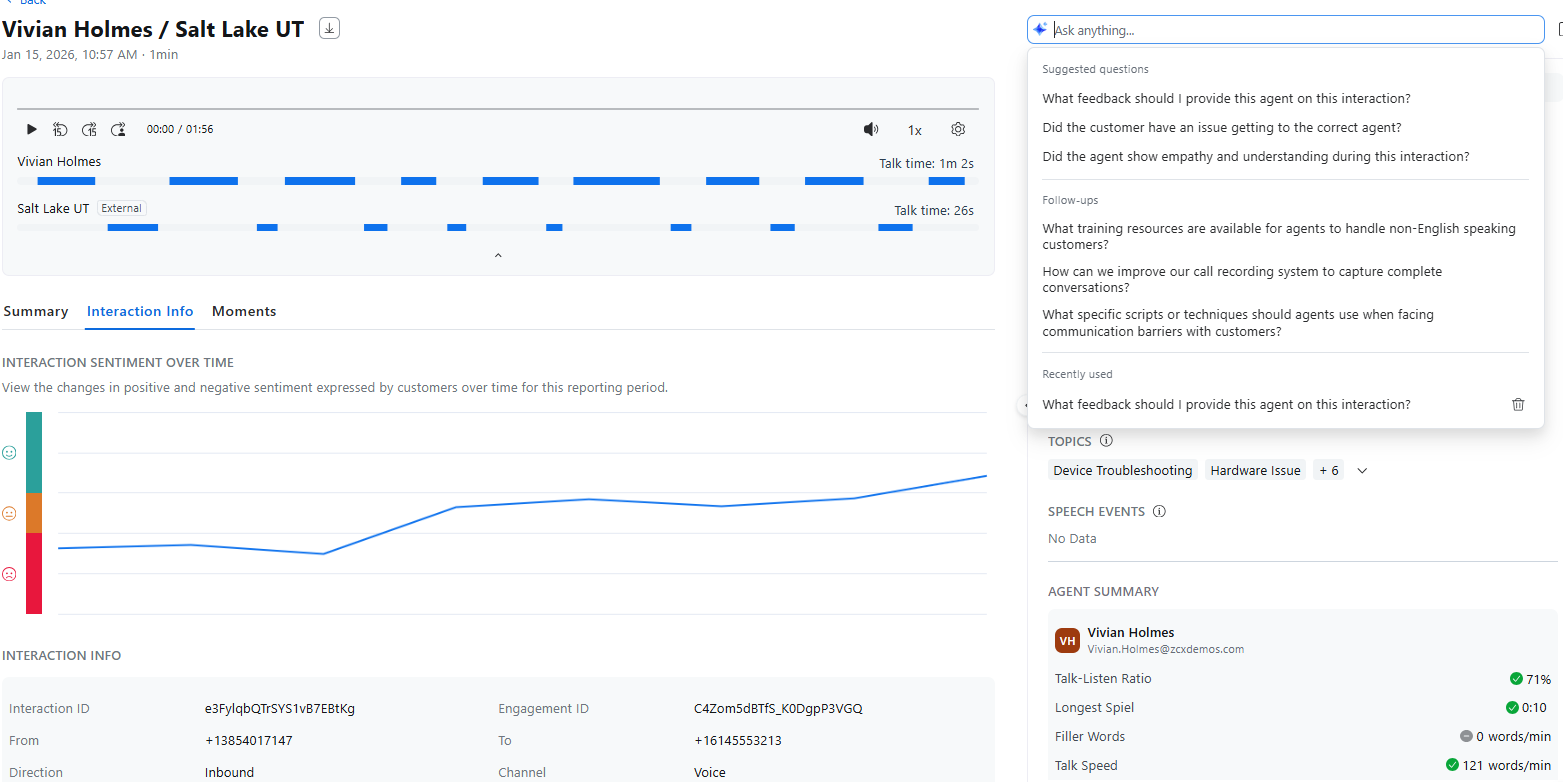The height and width of the screenshot is (782, 1563).
Task: Open player settings gear
Action: [958, 129]
